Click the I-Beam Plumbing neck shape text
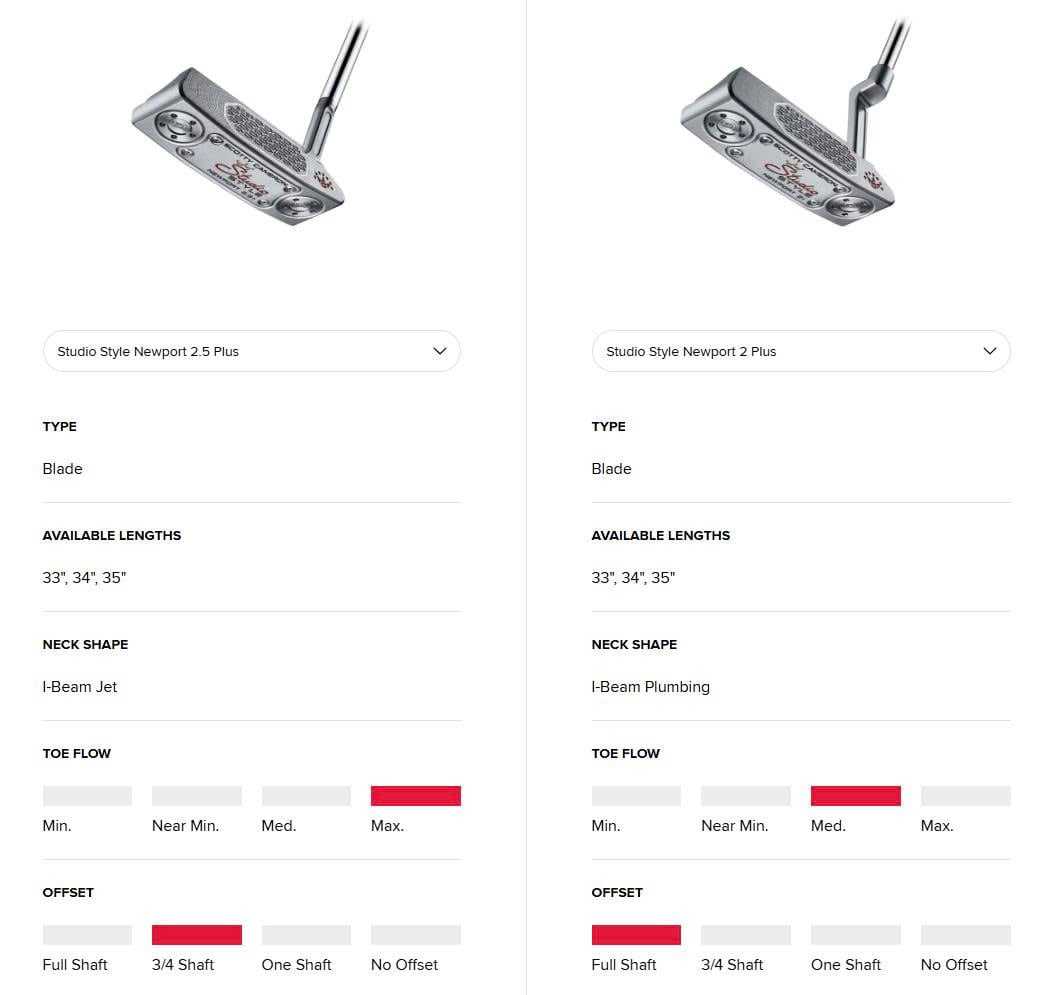Screen dimensions: 1050x995 [x=651, y=687]
